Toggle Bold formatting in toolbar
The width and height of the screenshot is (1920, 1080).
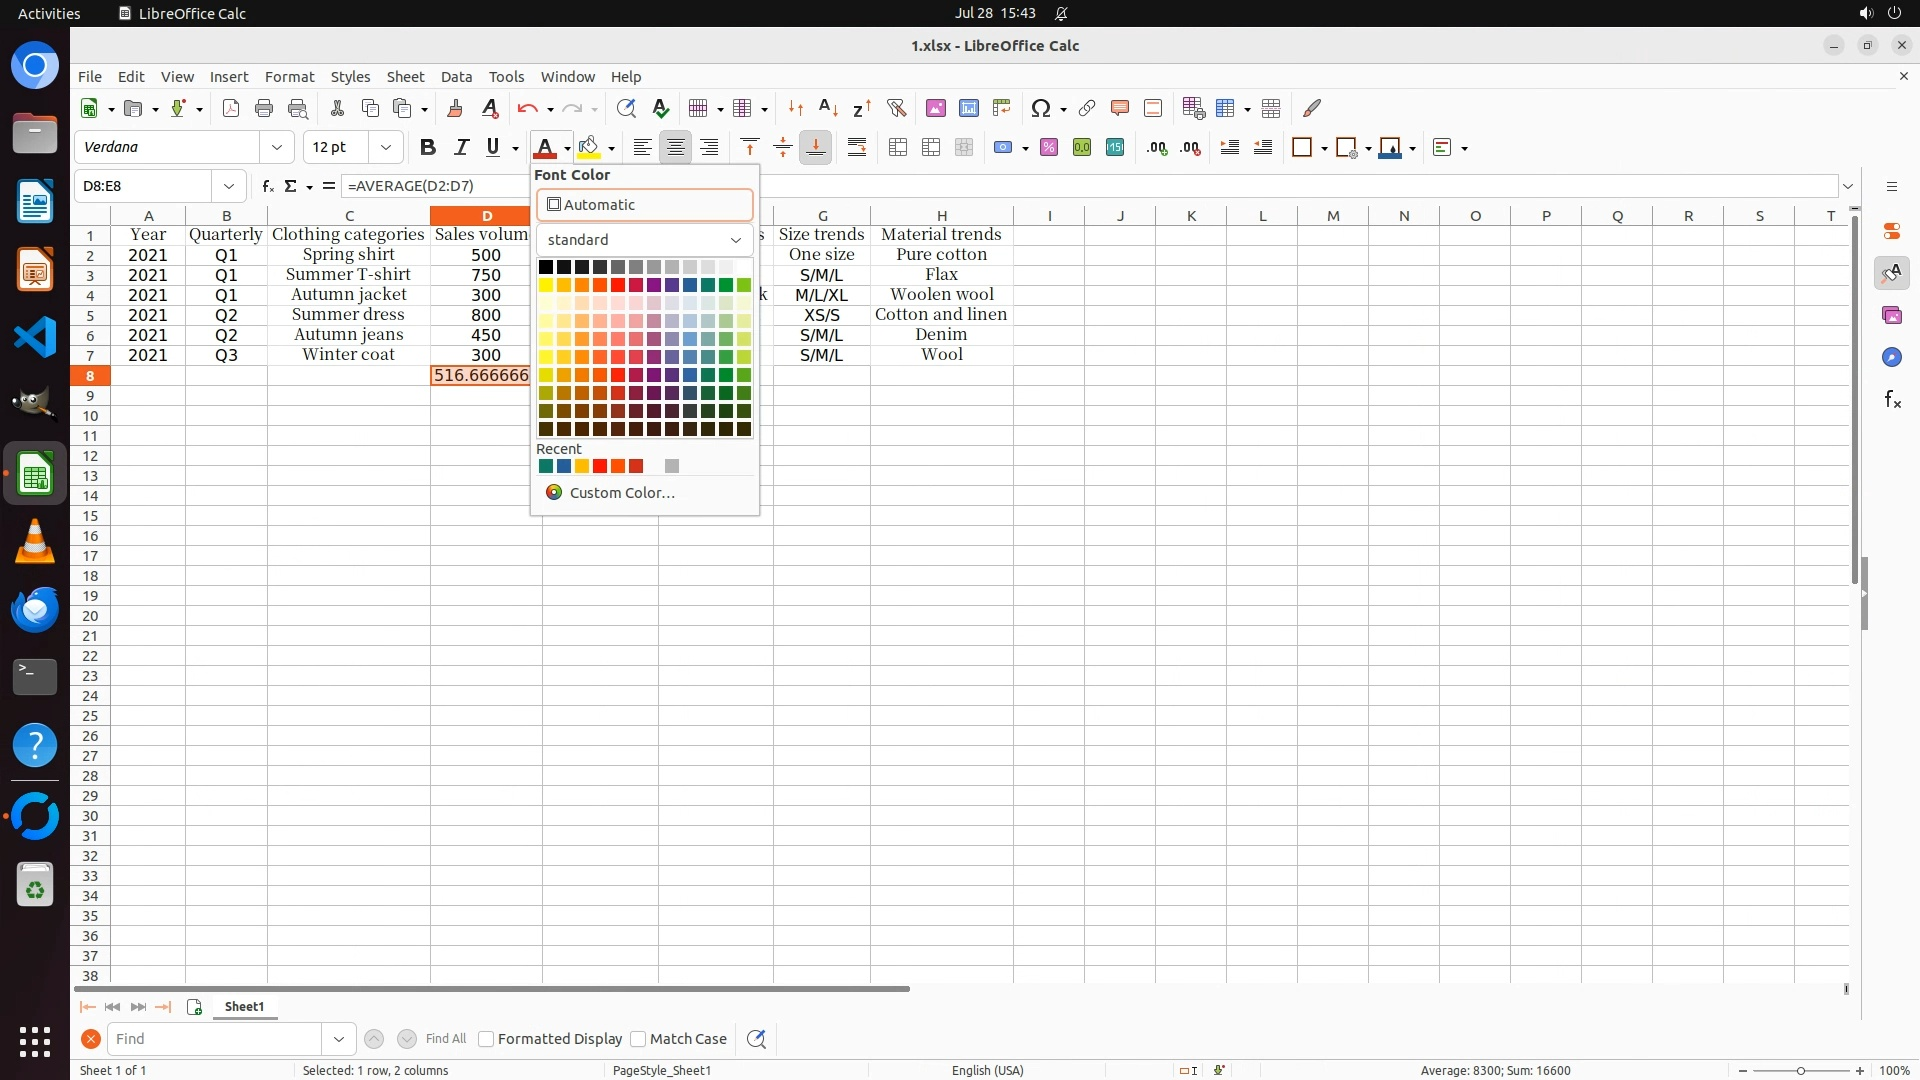point(428,148)
